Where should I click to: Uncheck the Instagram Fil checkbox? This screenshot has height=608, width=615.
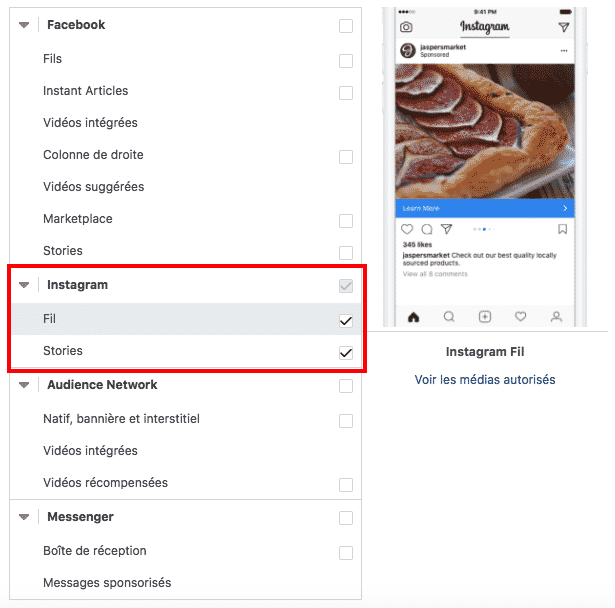346,320
